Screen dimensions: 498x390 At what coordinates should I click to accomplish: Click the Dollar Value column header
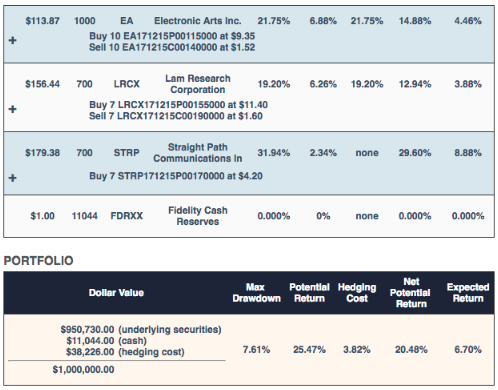(x=116, y=293)
